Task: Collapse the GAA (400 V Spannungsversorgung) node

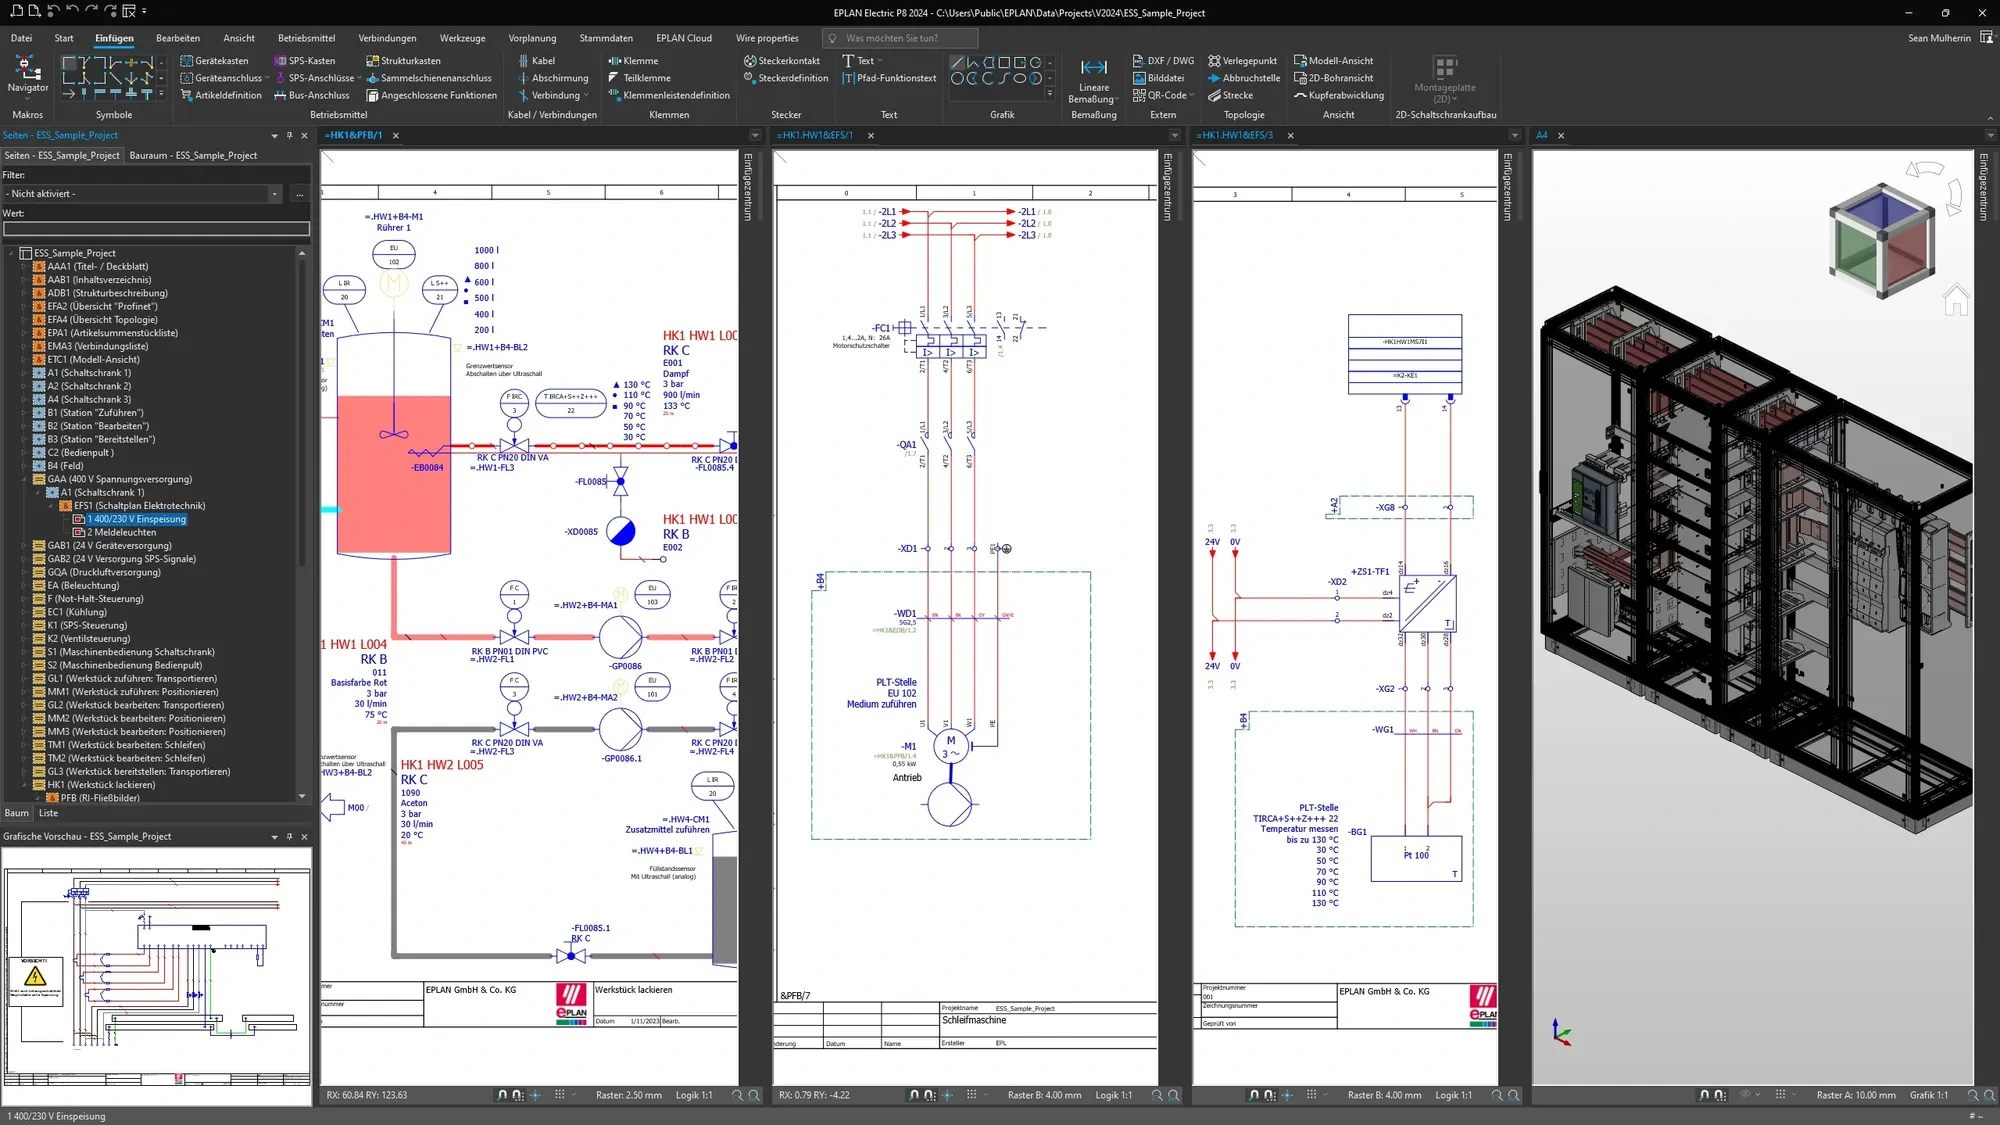Action: pos(25,480)
